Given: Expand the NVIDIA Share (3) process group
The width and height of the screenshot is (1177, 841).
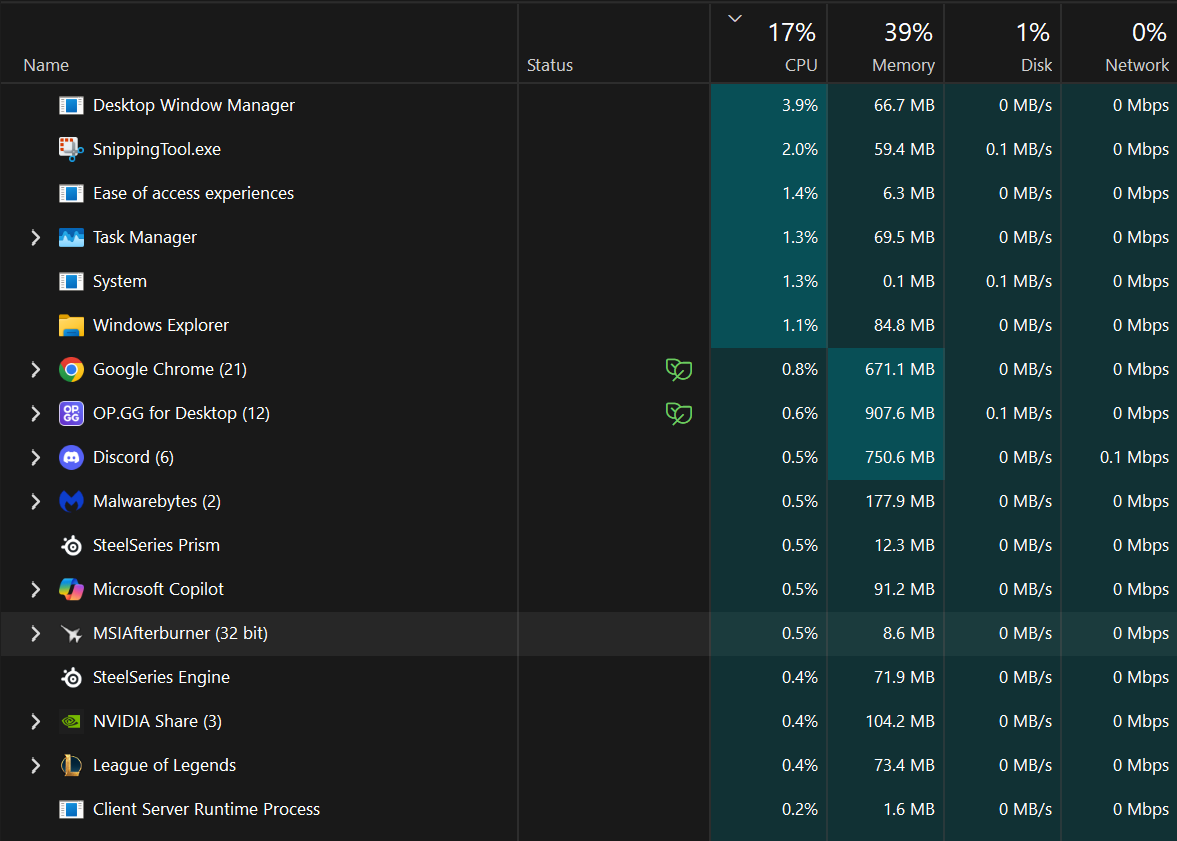Looking at the screenshot, I should click(35, 722).
